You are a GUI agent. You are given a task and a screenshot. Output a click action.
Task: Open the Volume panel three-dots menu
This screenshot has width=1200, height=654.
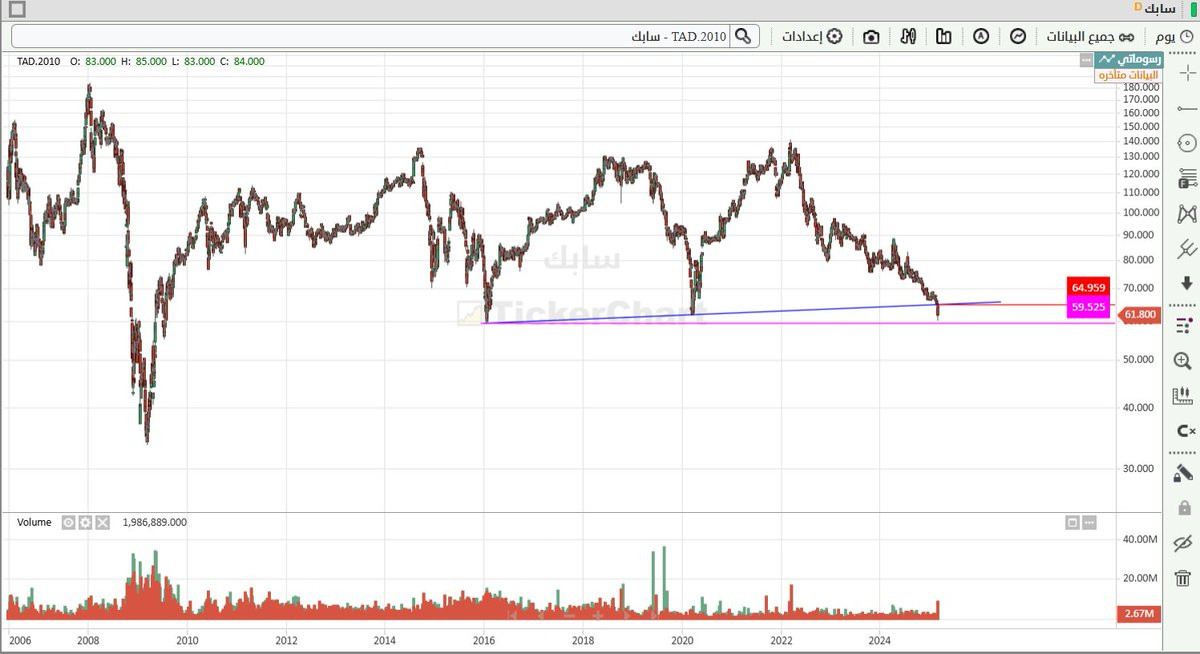pyautogui.click(x=1089, y=522)
